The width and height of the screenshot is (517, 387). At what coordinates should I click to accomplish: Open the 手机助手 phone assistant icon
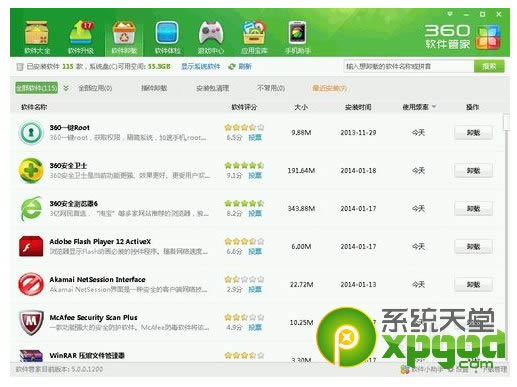point(297,37)
